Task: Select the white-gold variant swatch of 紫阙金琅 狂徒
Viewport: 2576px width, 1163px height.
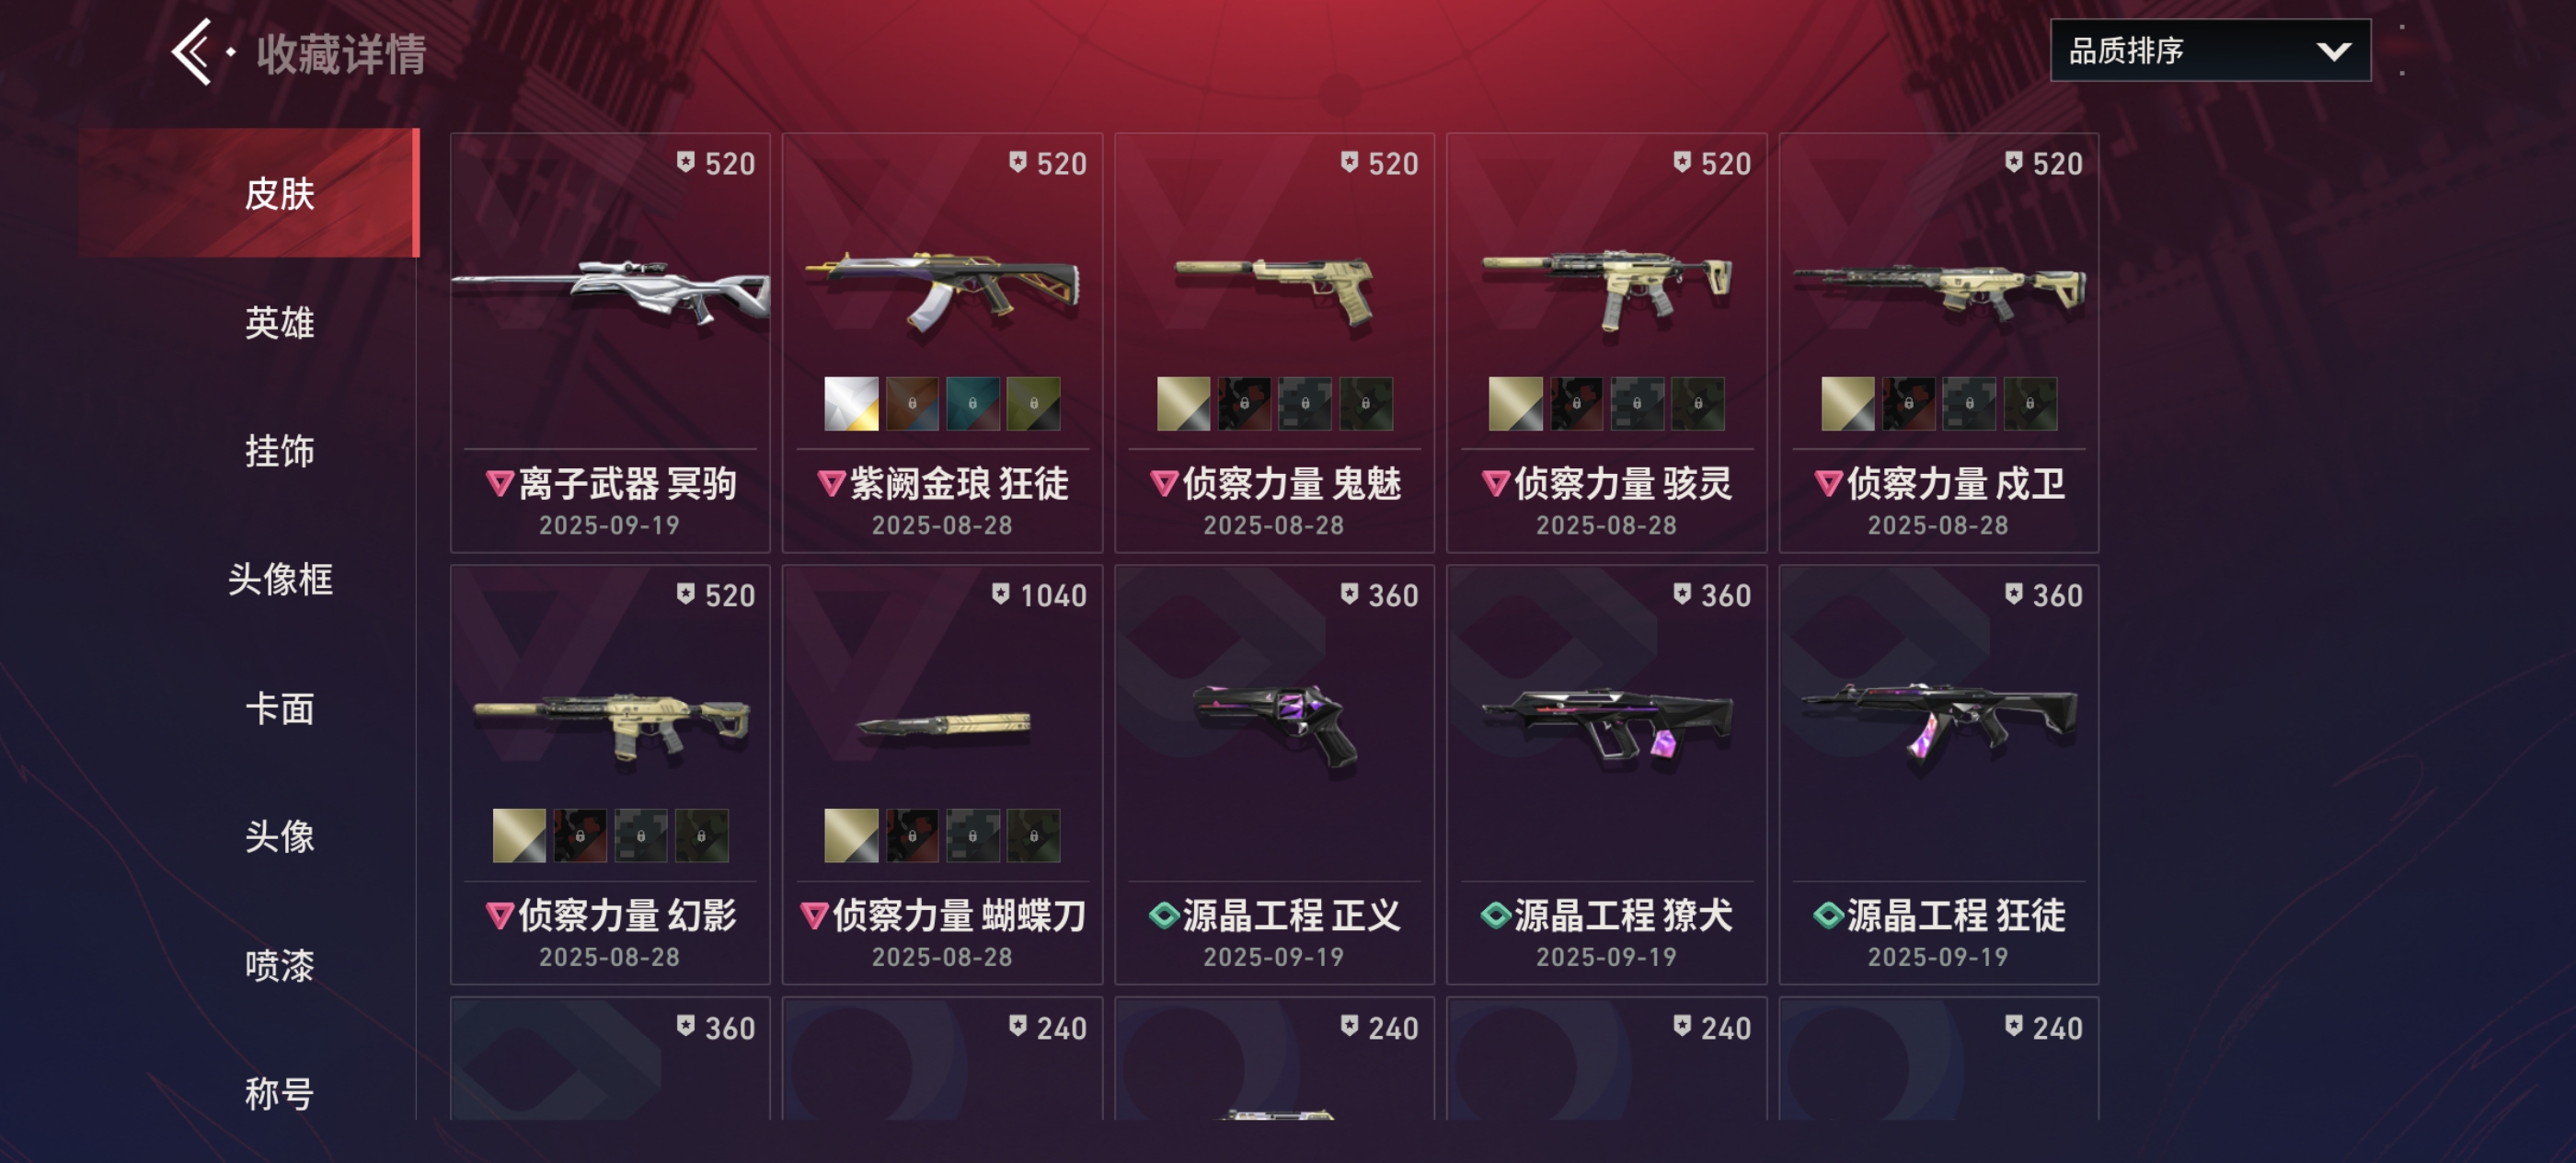Action: [851, 404]
